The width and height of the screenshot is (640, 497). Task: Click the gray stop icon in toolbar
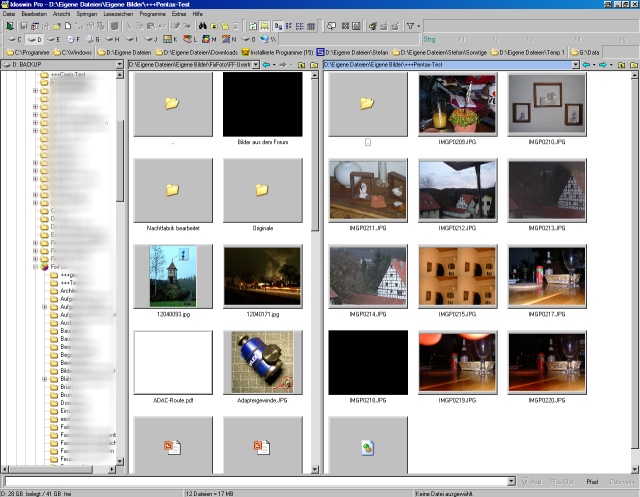[x=115, y=26]
